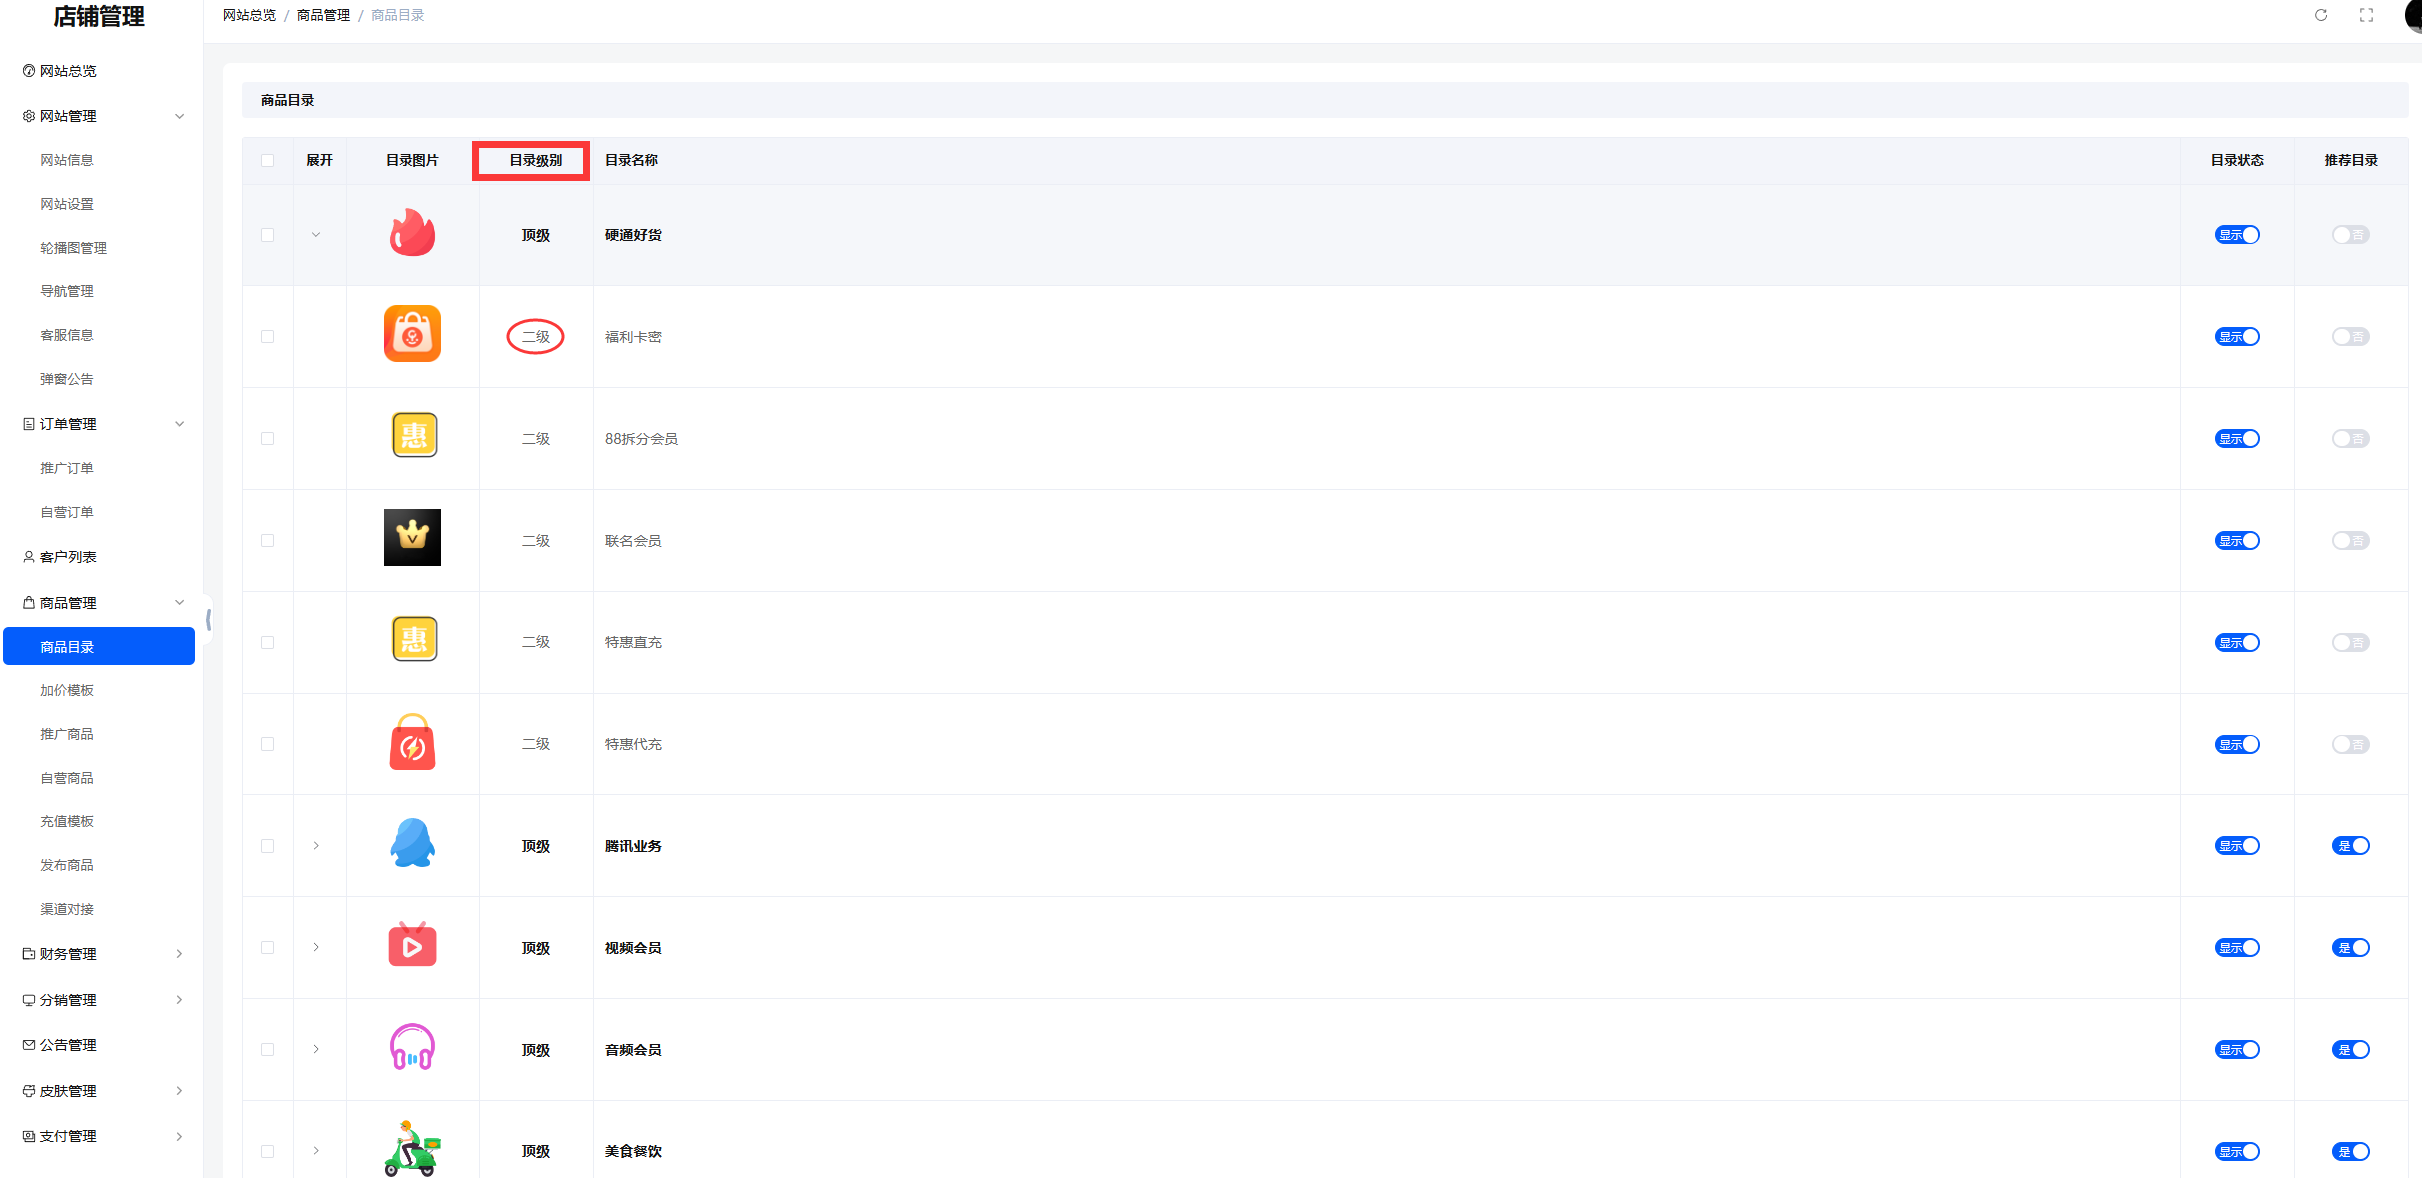Open 轮播图管理 submenu item
The width and height of the screenshot is (2422, 1178).
(x=73, y=248)
